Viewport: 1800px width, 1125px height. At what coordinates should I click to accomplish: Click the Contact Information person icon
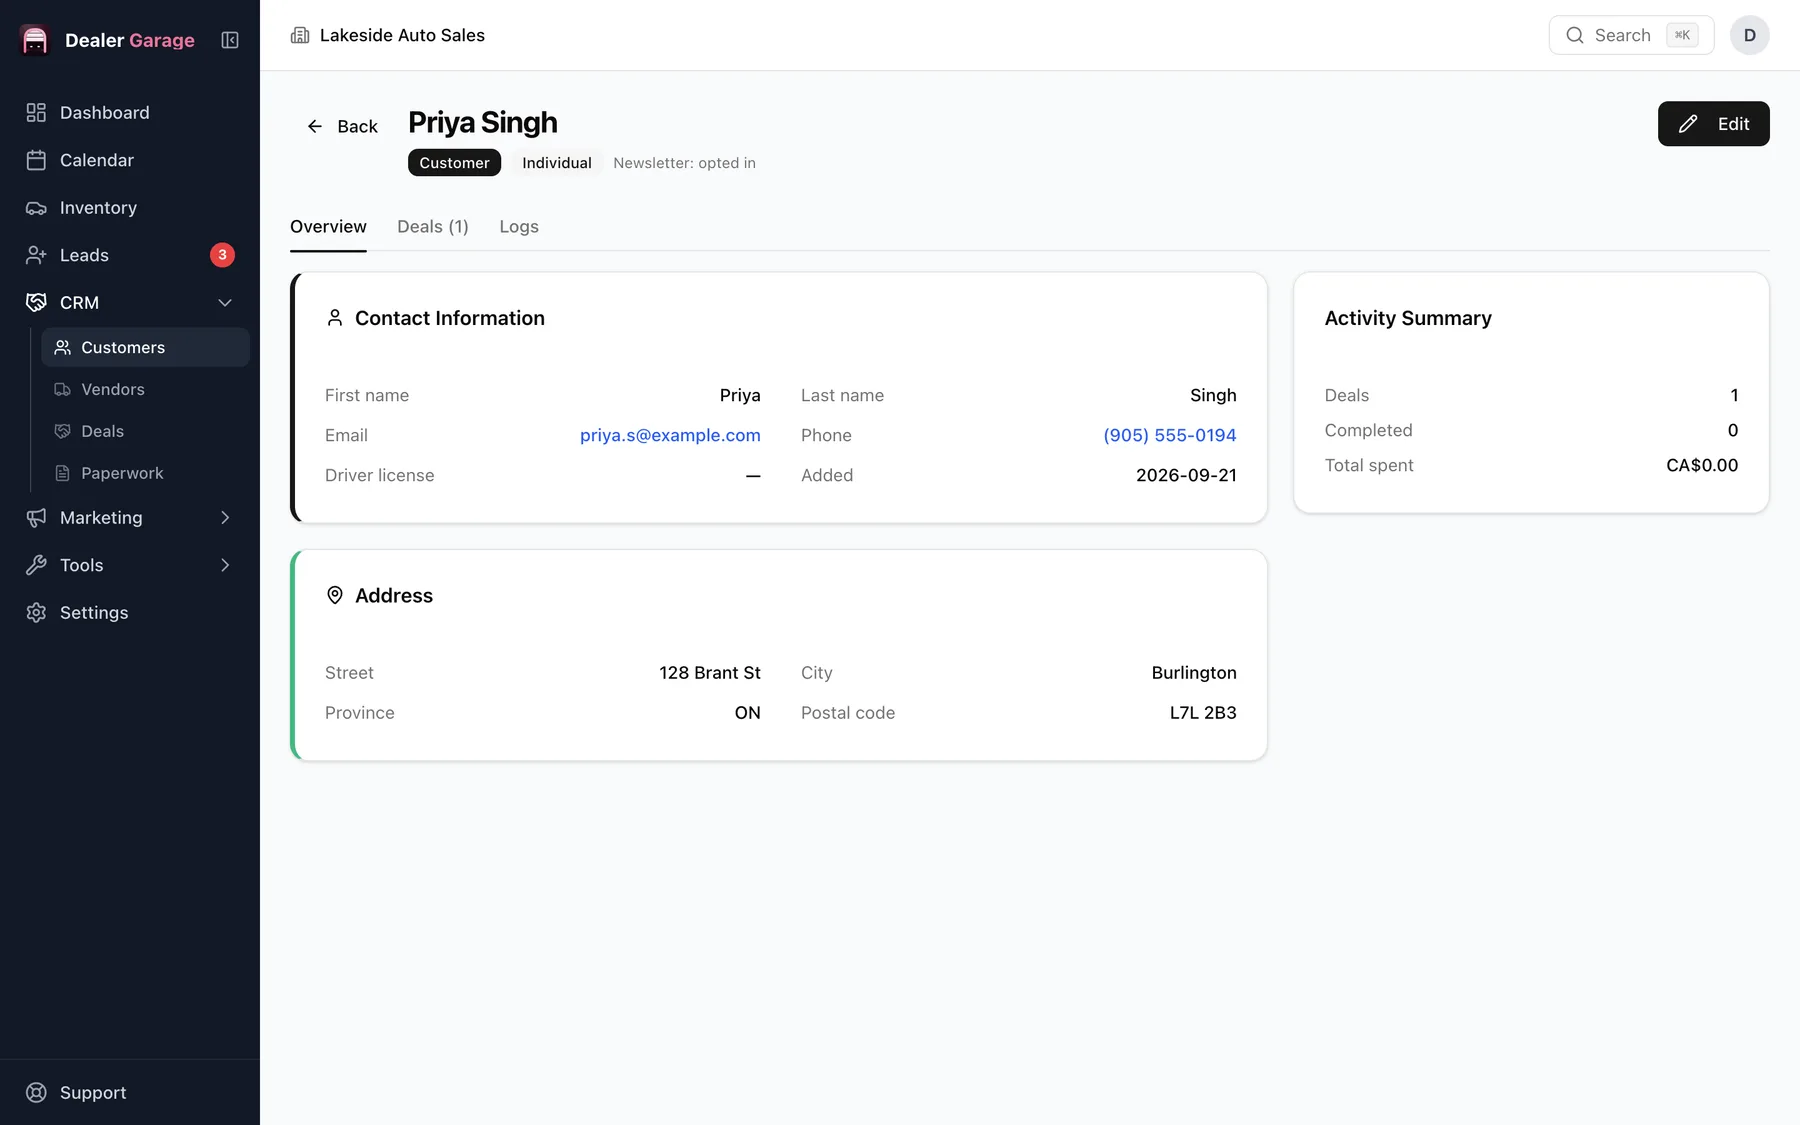(x=335, y=318)
